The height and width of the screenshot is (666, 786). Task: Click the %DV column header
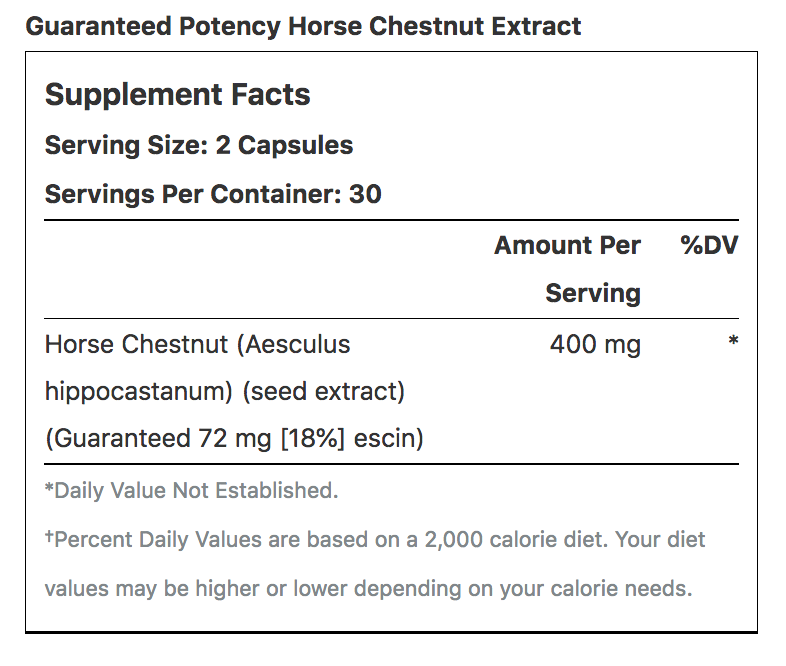(709, 245)
